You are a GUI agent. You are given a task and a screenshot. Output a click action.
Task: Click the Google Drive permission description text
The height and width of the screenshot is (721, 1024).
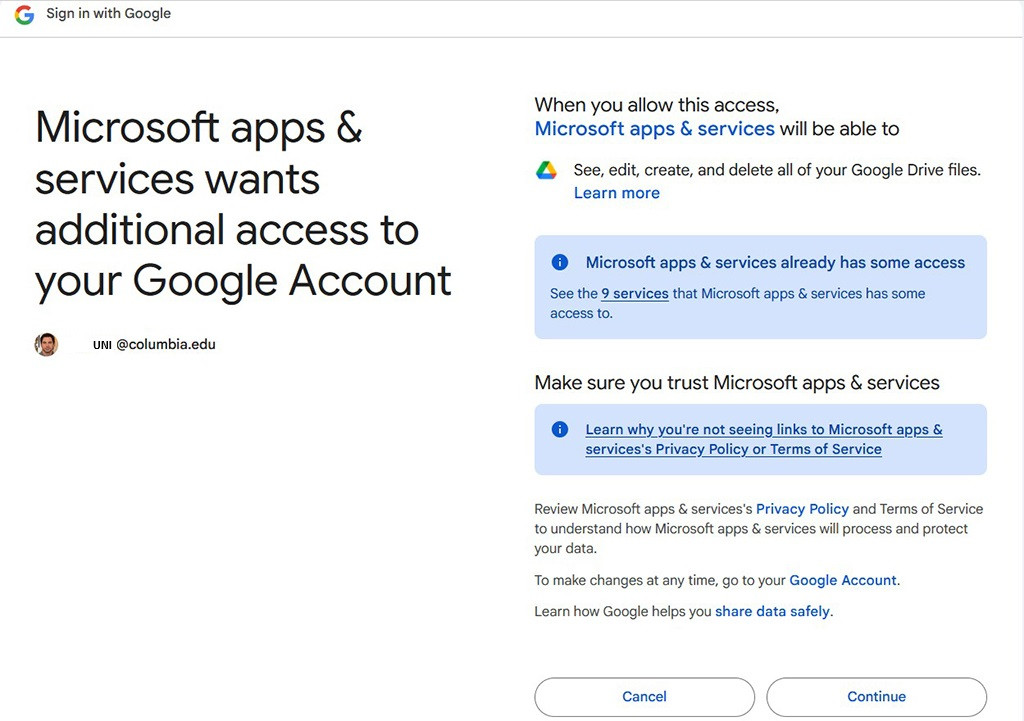tap(776, 169)
